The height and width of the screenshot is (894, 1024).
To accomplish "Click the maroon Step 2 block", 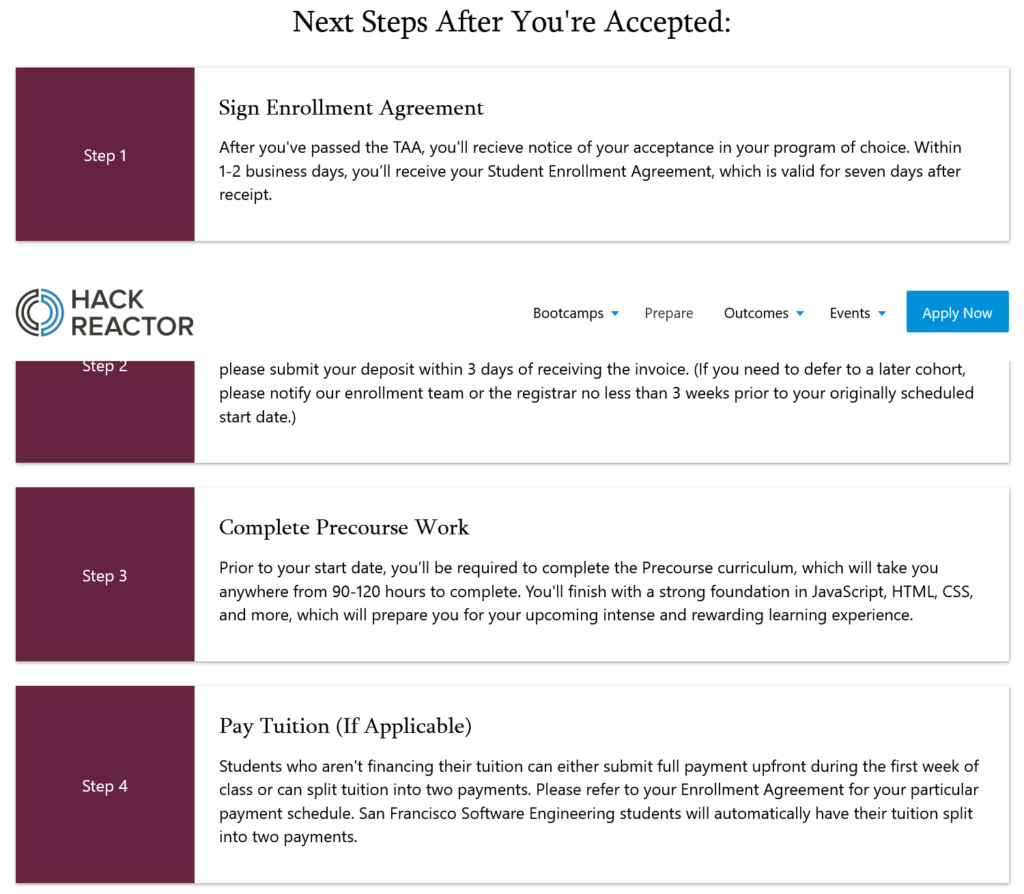I will pyautogui.click(x=105, y=410).
